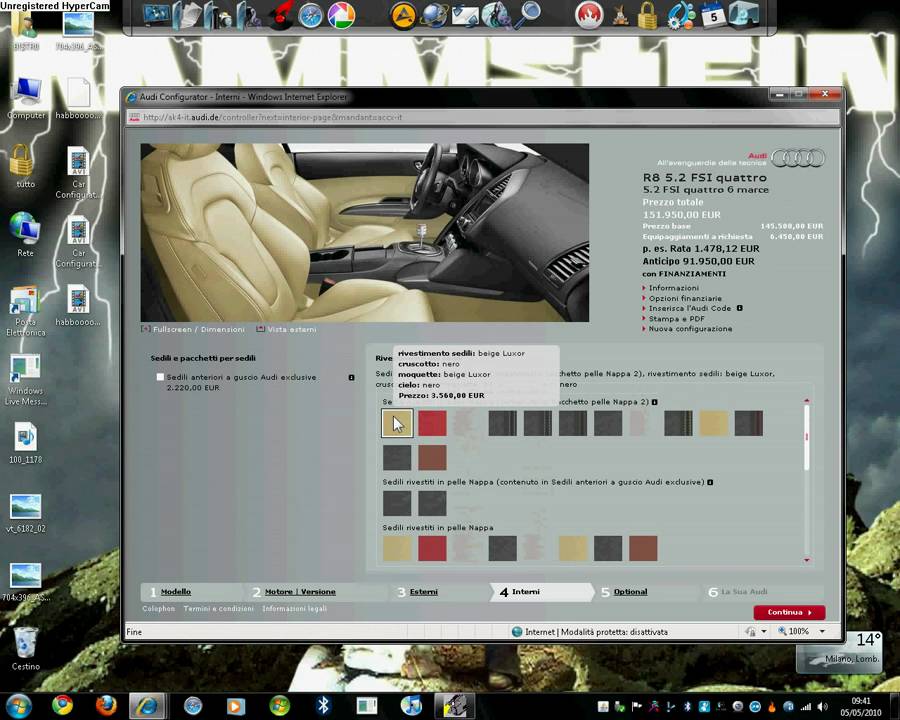Click the upholstery list scroll-down arrow
The image size is (900, 720).
(806, 560)
